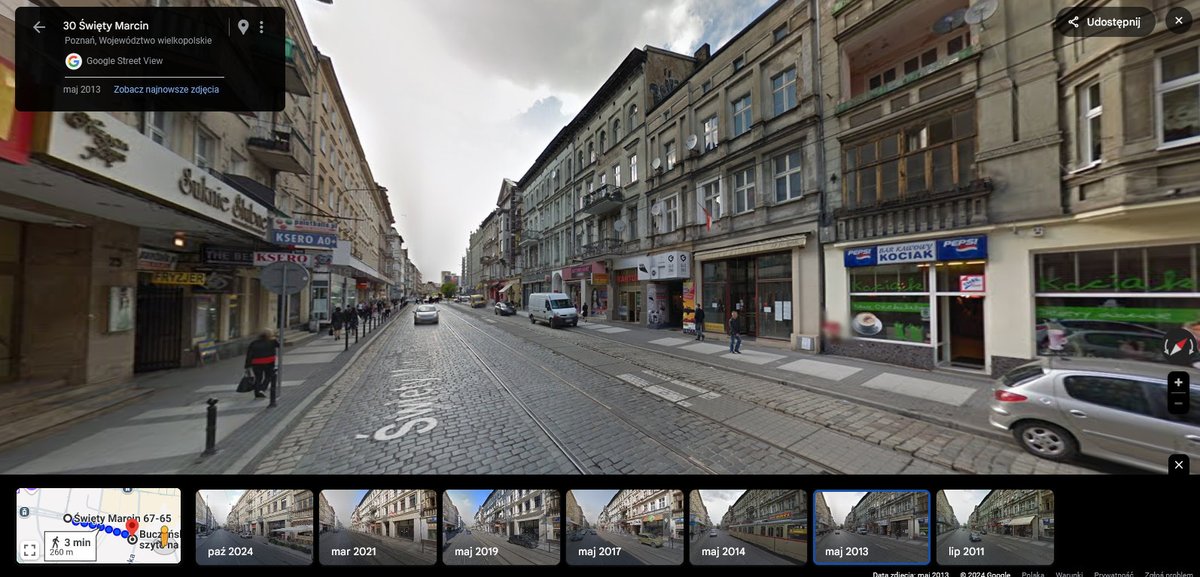Expand the minimap with the fullscreen icon
Image resolution: width=1200 pixels, height=577 pixels.
(x=29, y=550)
